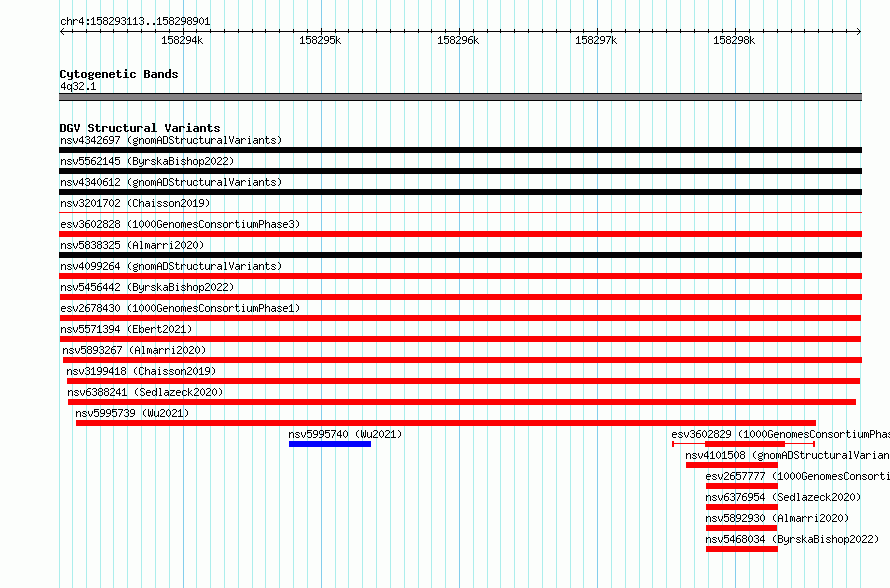
Task: Click the 158295k ruler position
Action: click(x=320, y=40)
